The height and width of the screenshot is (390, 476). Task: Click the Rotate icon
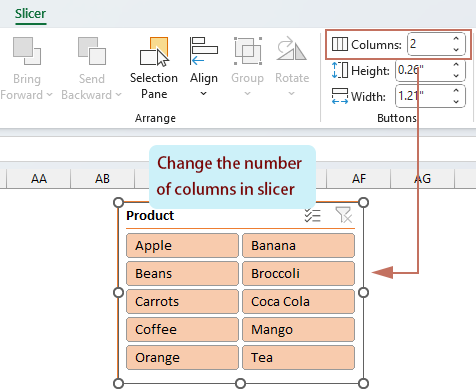coord(292,49)
